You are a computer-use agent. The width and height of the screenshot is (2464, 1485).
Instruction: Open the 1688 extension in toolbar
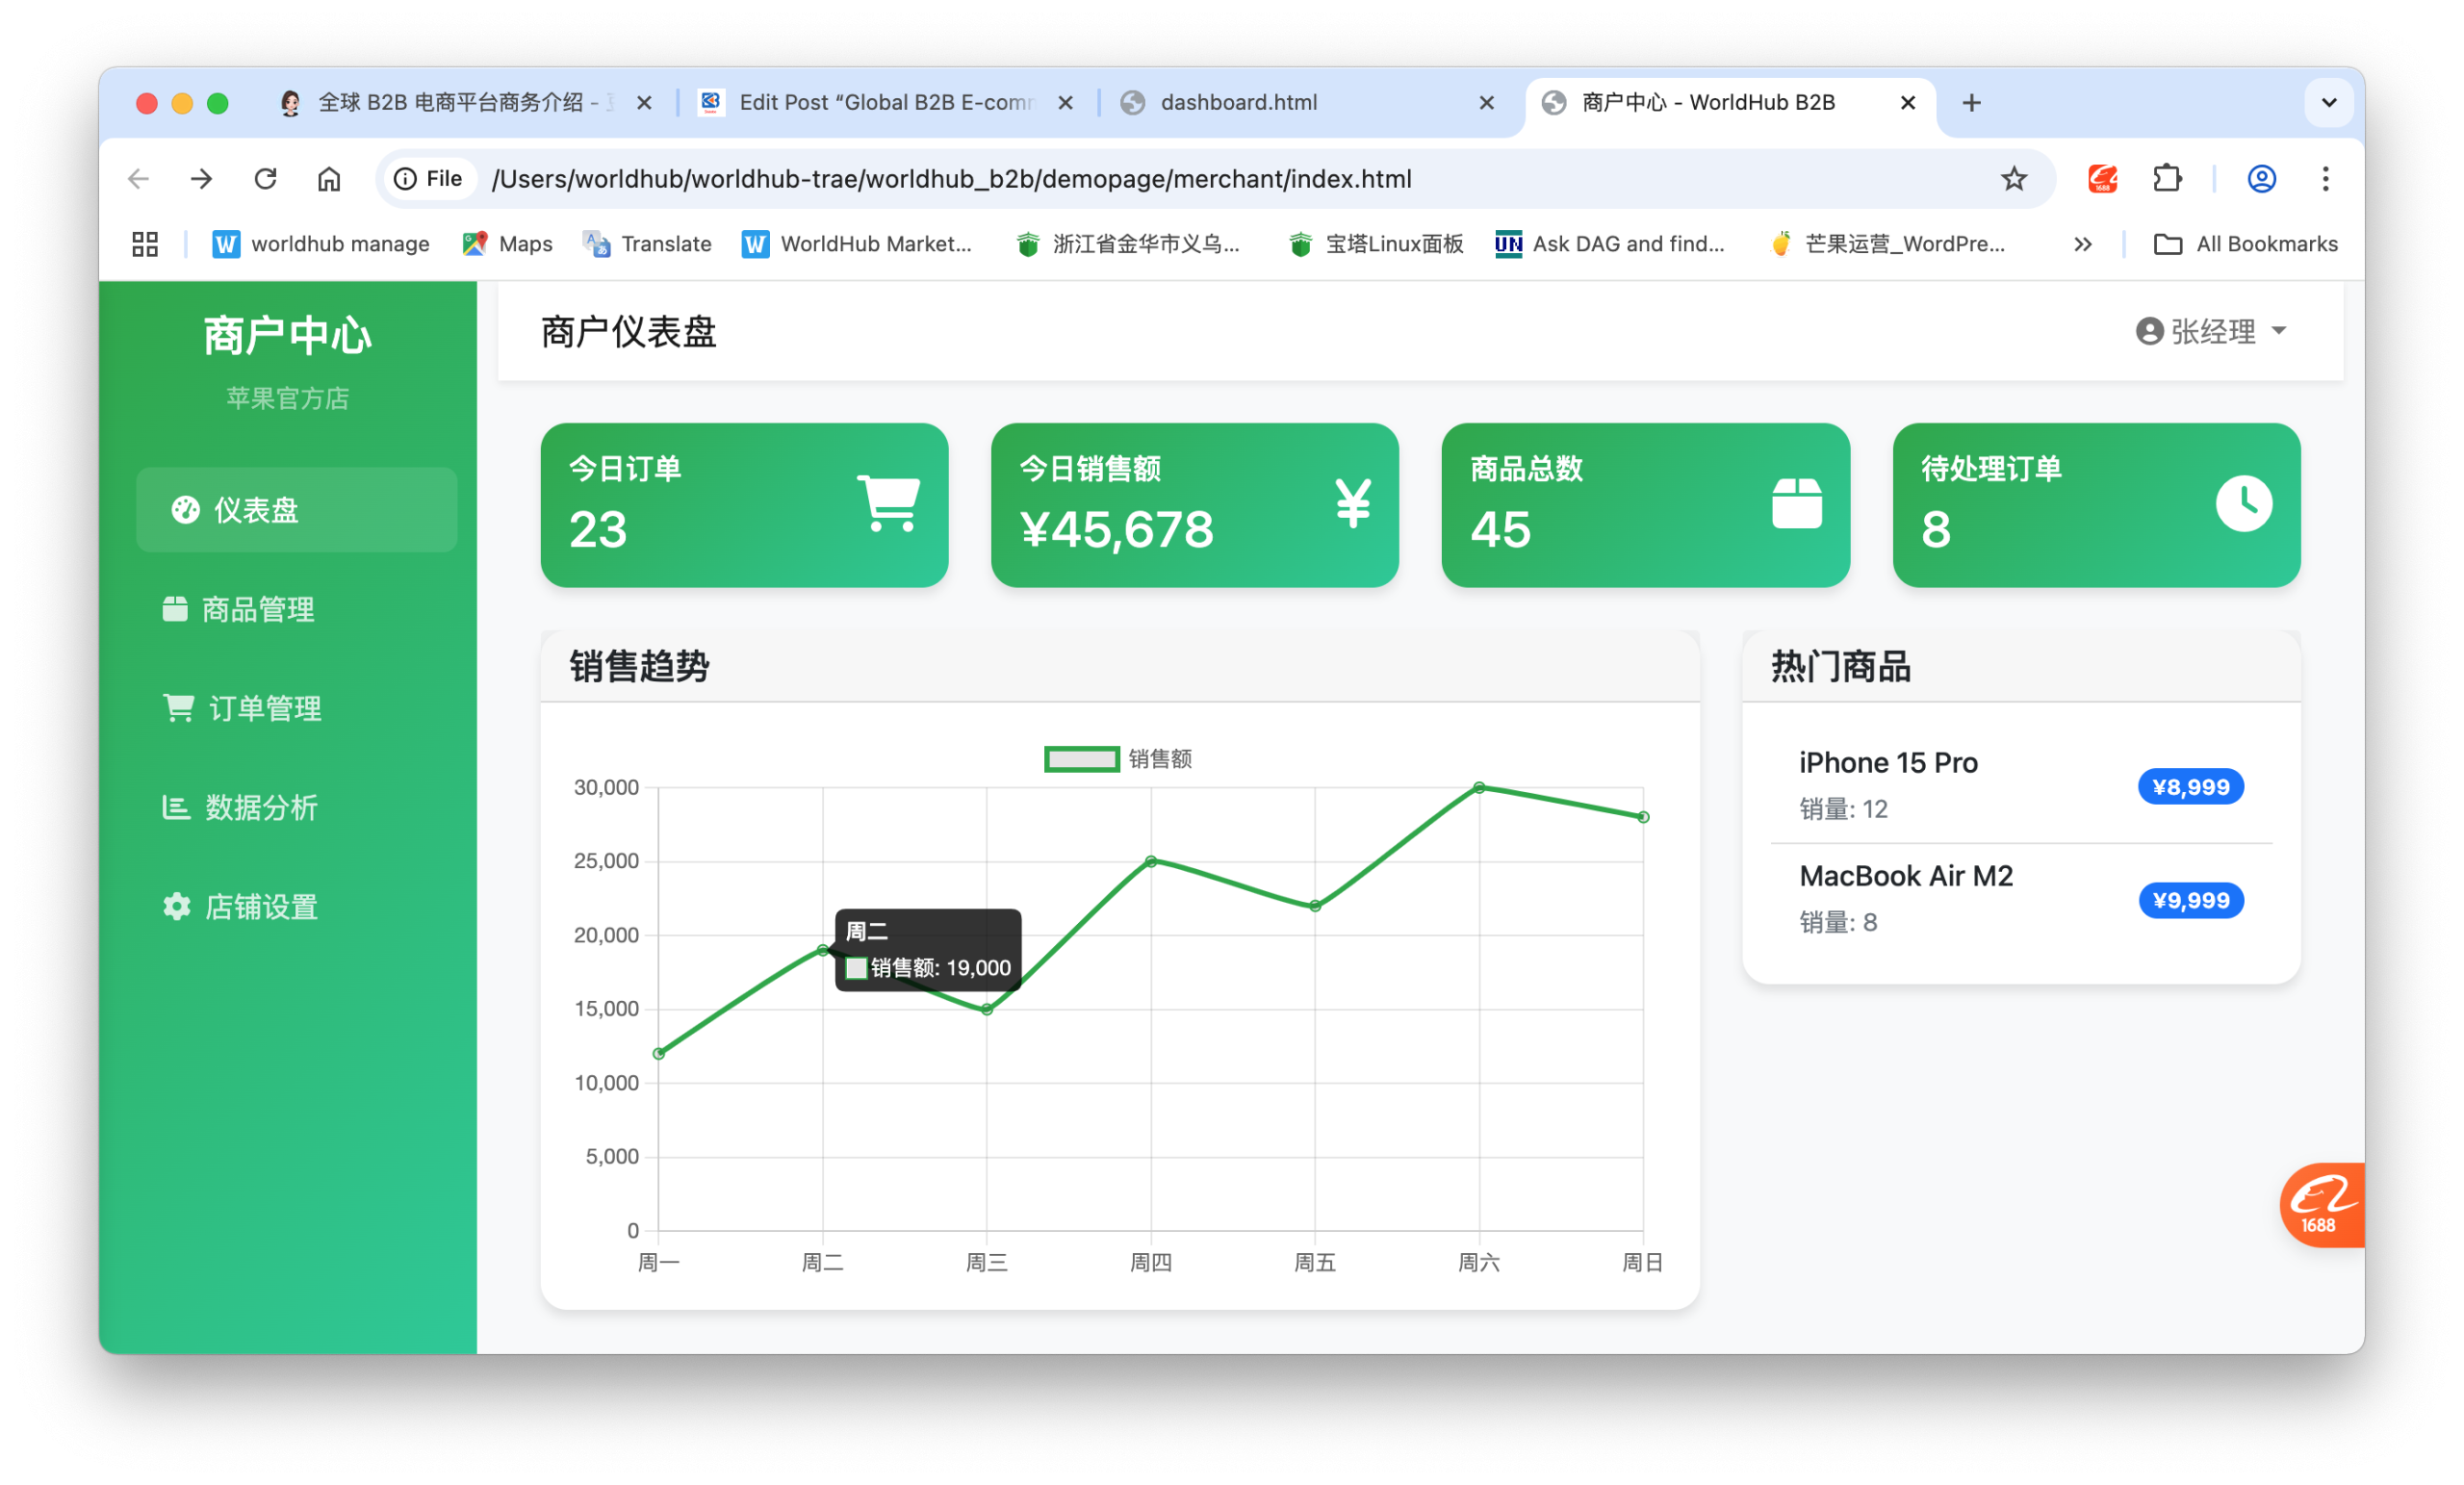tap(2102, 179)
